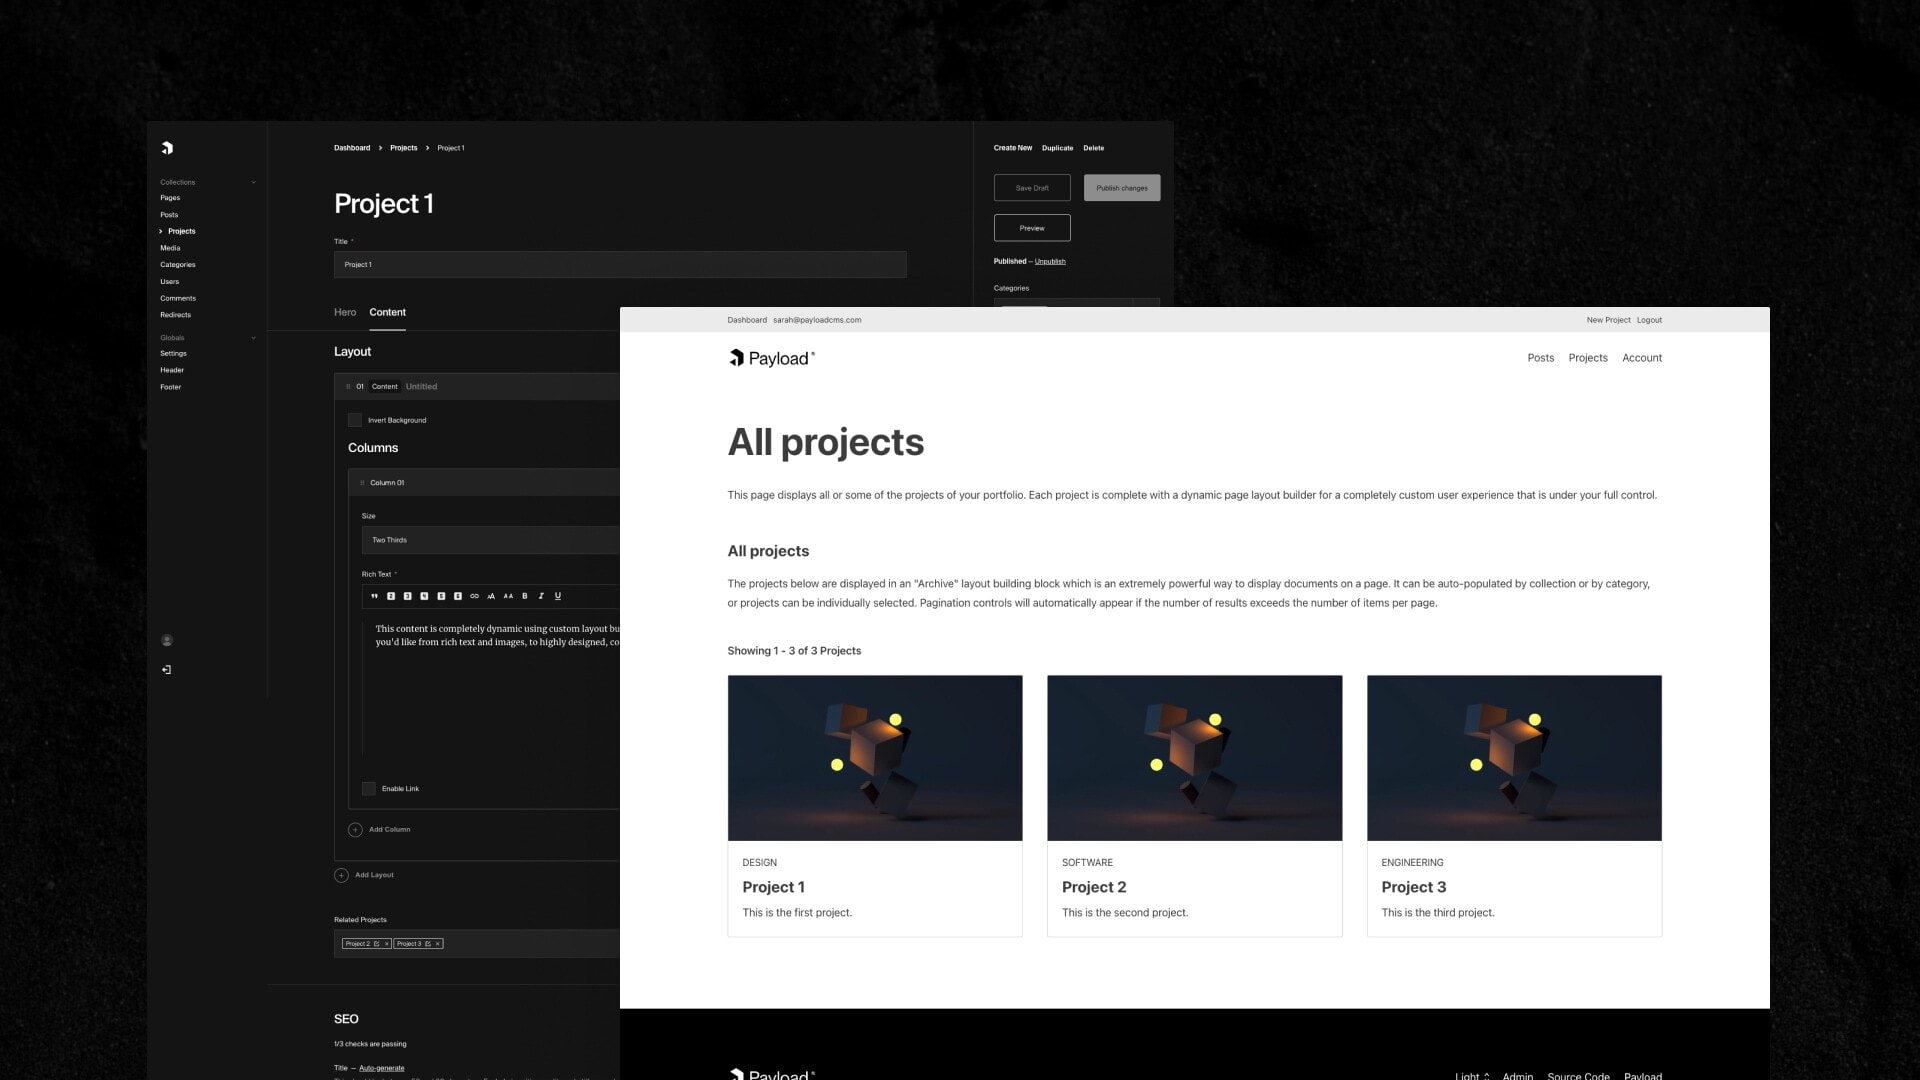Insert link using the chain icon
Screen dimensions: 1920x1080
[x=474, y=596]
